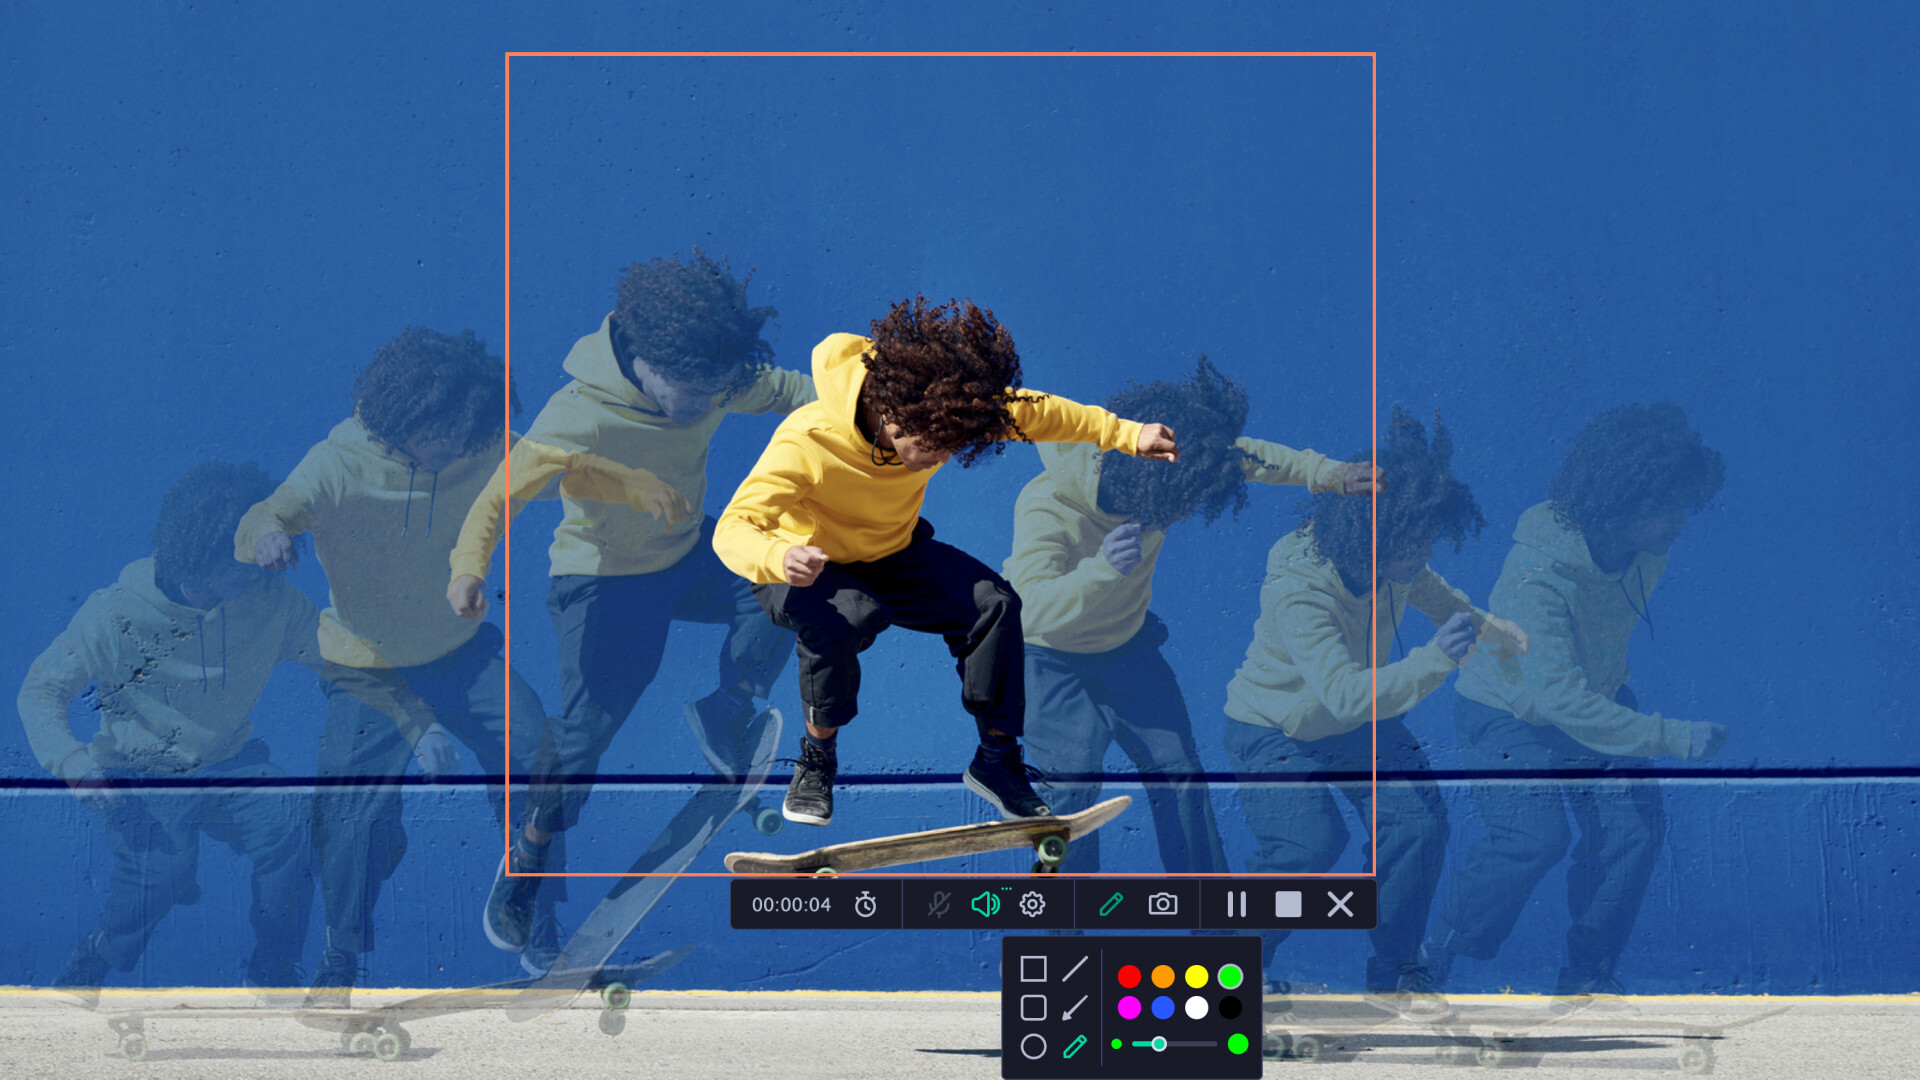Image resolution: width=1920 pixels, height=1080 pixels.
Task: Select the rounded rectangle shape tool
Action: click(1033, 1008)
